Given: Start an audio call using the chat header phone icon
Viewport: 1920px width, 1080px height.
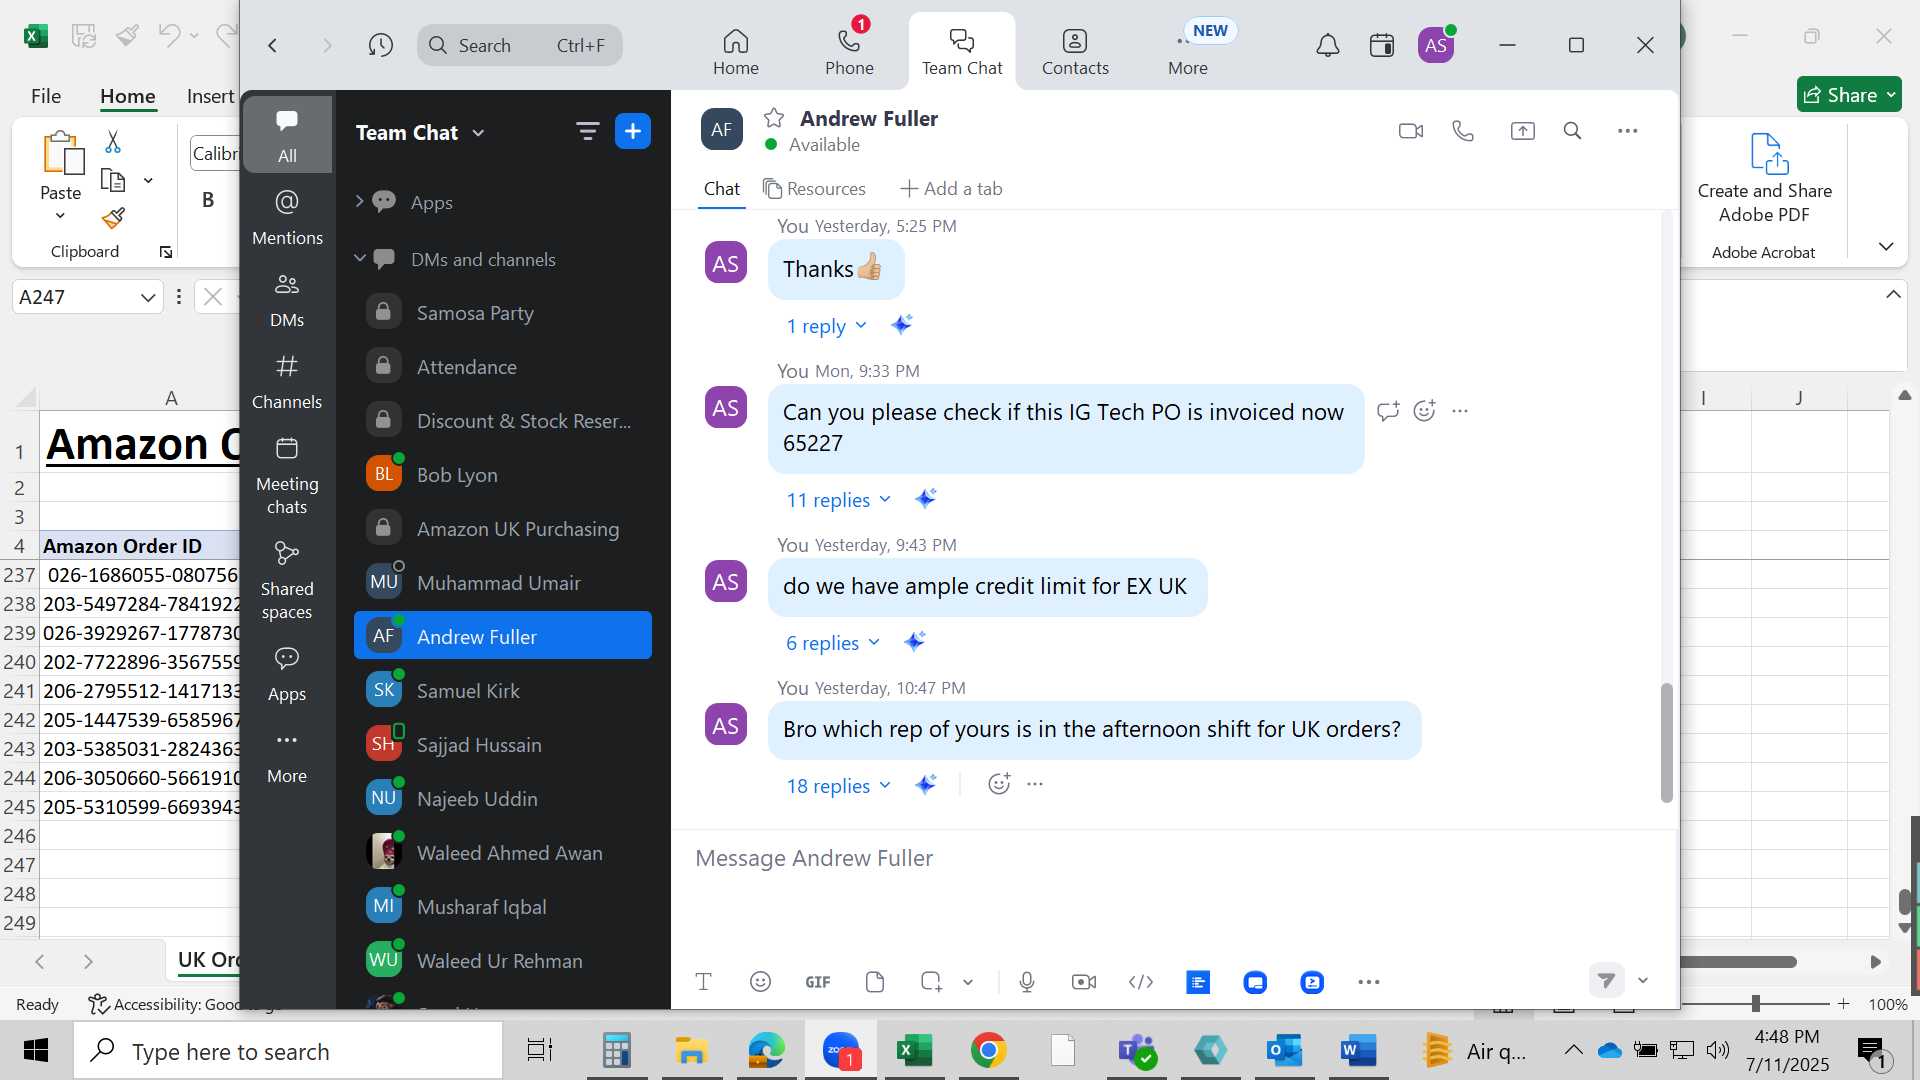Looking at the screenshot, I should click(x=1463, y=131).
